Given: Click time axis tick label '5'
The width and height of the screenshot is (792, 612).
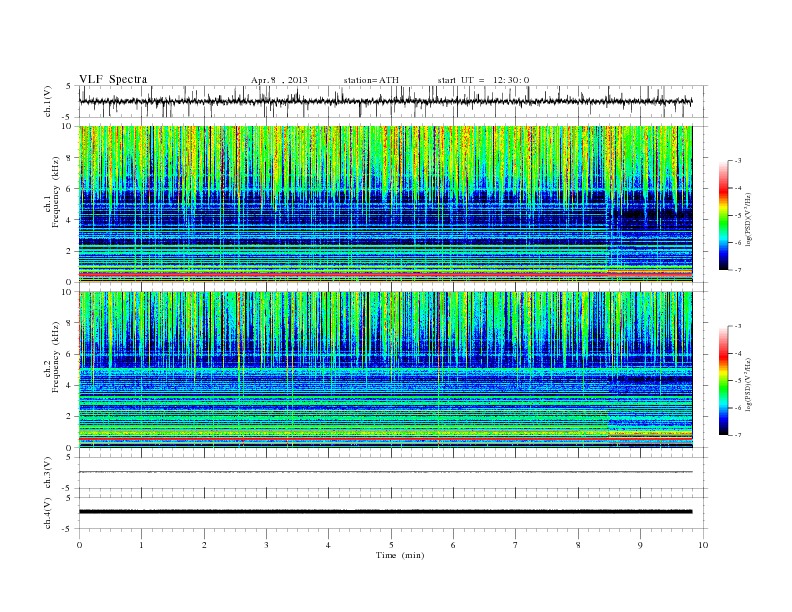Looking at the screenshot, I should tap(391, 545).
